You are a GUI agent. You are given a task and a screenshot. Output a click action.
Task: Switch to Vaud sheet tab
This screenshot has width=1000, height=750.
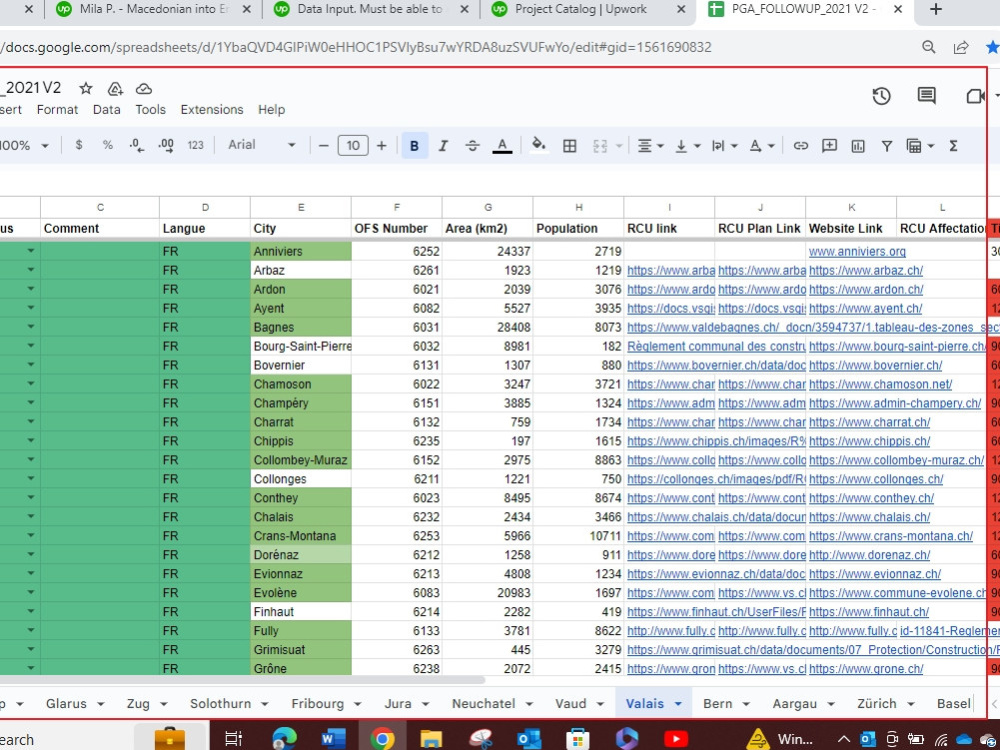coord(570,703)
